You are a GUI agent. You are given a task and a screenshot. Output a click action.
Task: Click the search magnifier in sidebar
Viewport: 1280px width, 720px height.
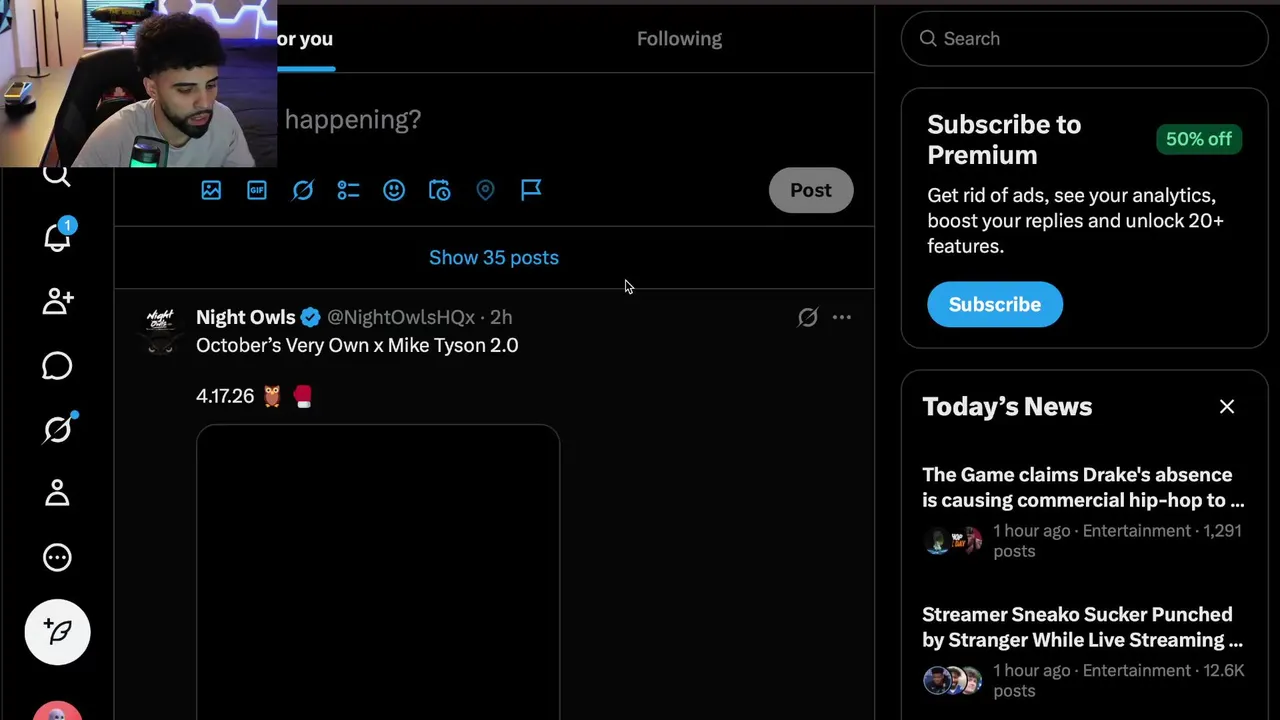coord(57,176)
